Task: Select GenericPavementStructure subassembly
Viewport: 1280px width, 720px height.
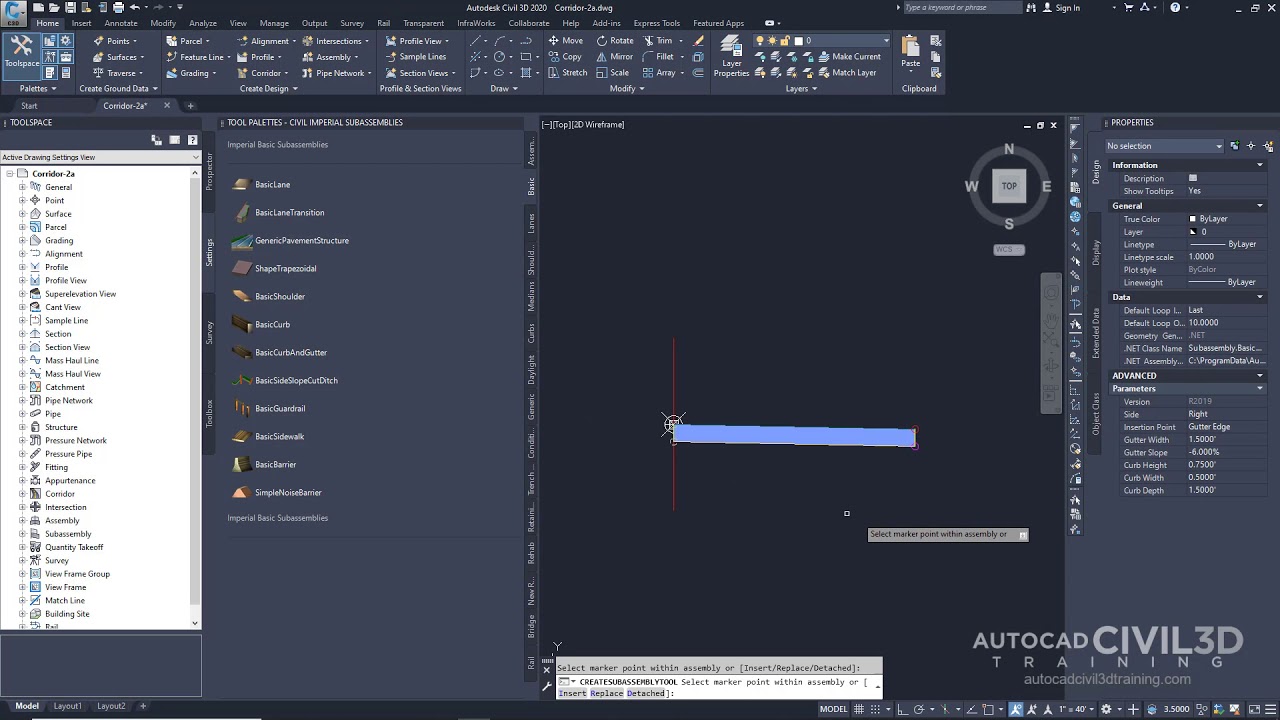Action: tap(291, 240)
